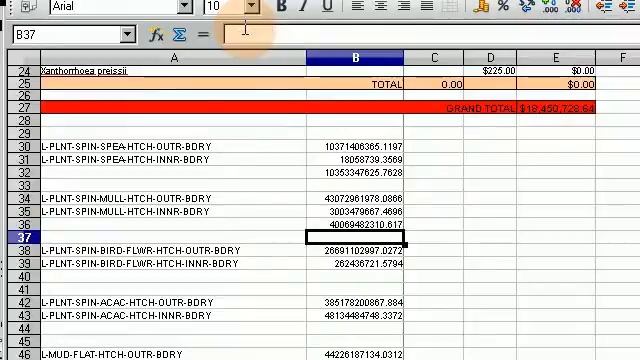Viewport: 640px width, 360px height.
Task: Select cell L-PLNT-SPIN-ACAC-HTCH-OUTR-BDRY
Action: pyautogui.click(x=173, y=302)
